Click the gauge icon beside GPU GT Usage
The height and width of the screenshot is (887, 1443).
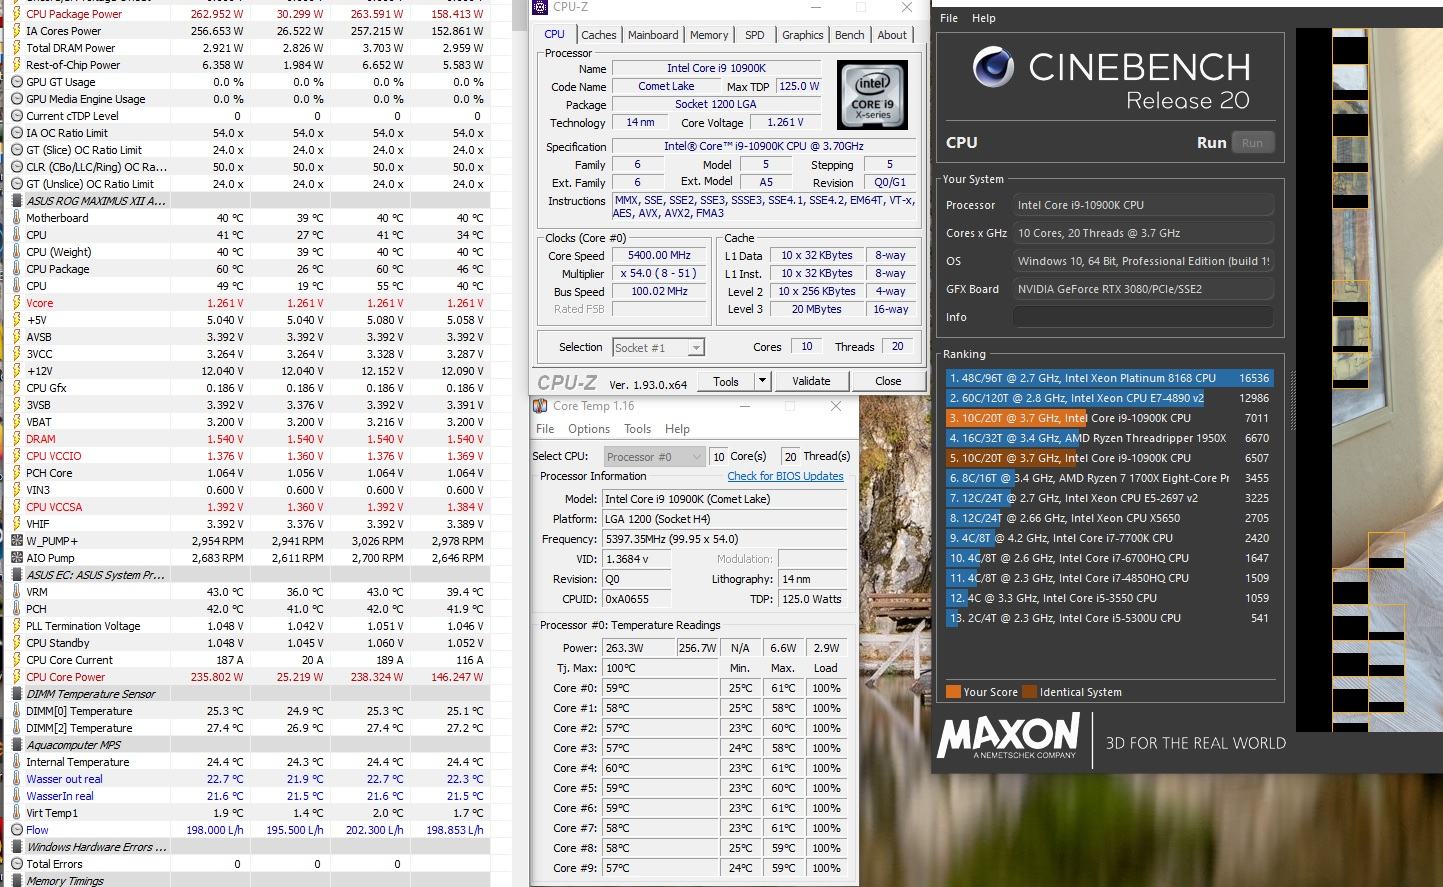click(16, 82)
